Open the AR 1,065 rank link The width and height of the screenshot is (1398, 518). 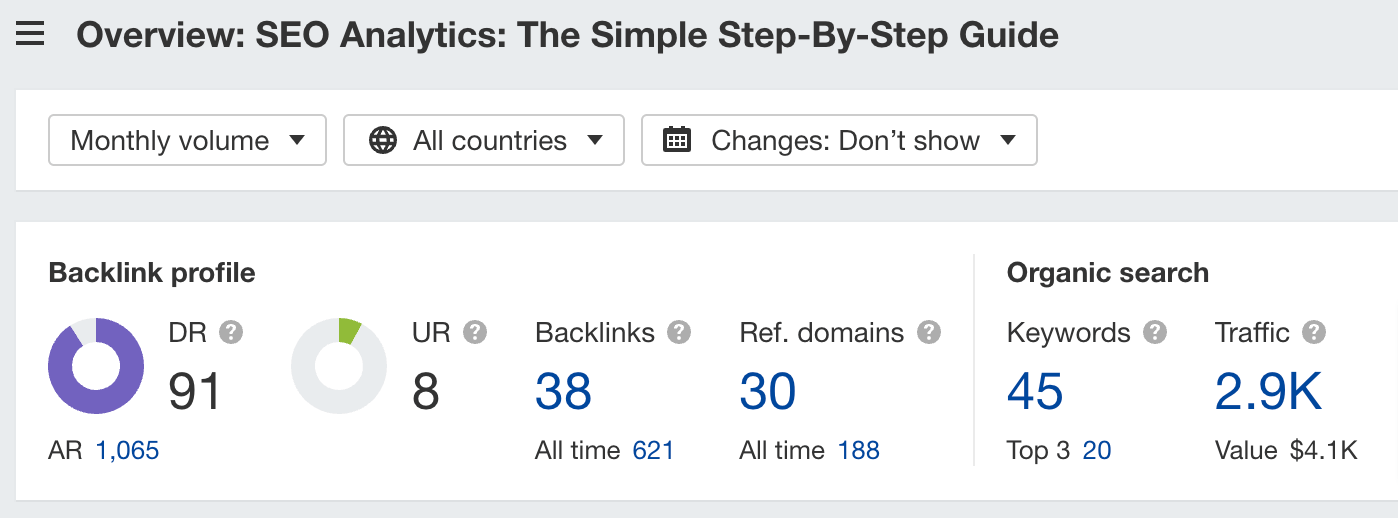[x=127, y=451]
